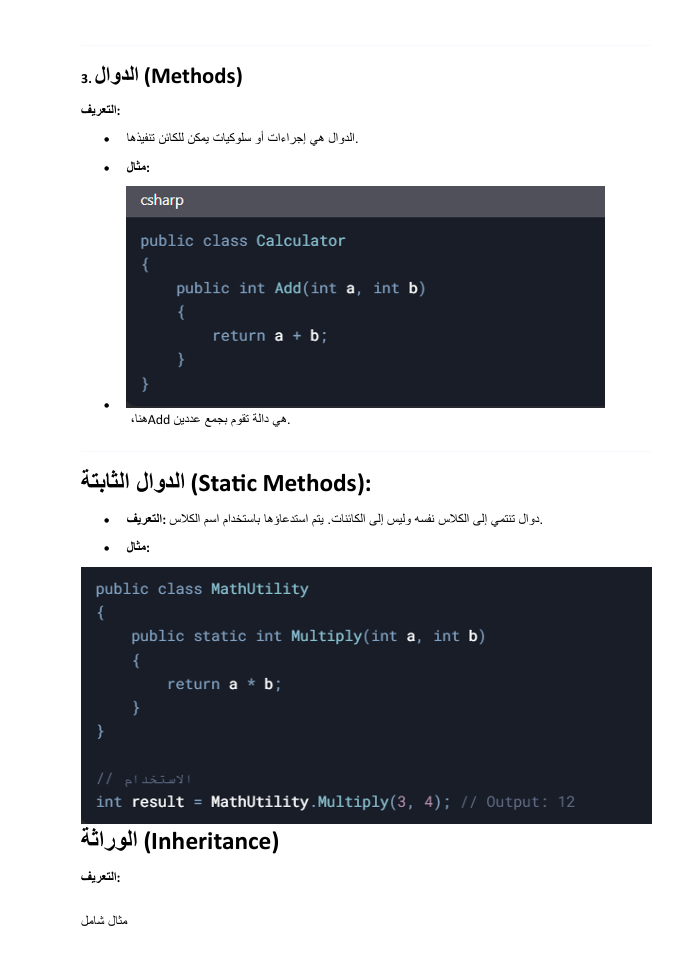Click the 'int result' variable in code

coord(140,802)
